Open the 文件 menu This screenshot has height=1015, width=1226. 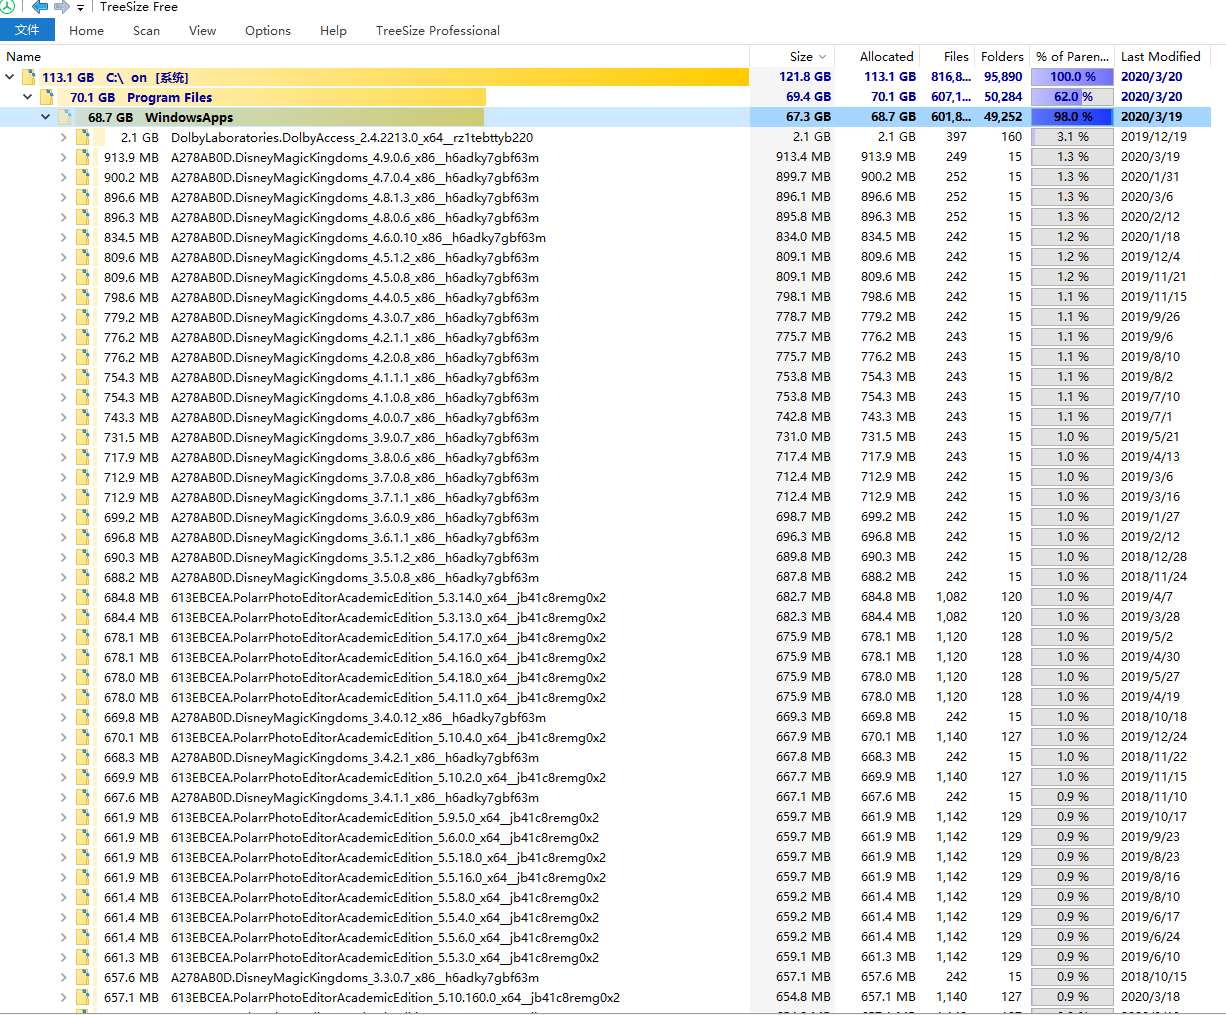coord(27,30)
